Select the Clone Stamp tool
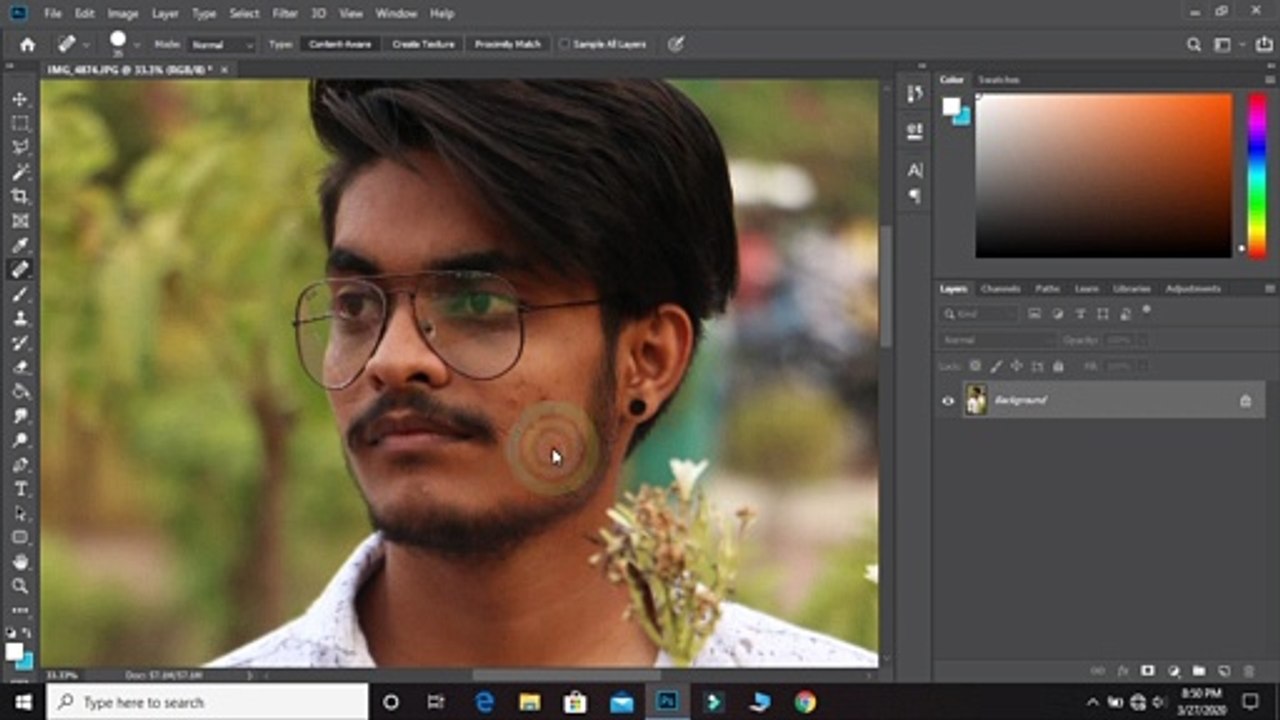Viewport: 1280px width, 720px height. point(20,318)
